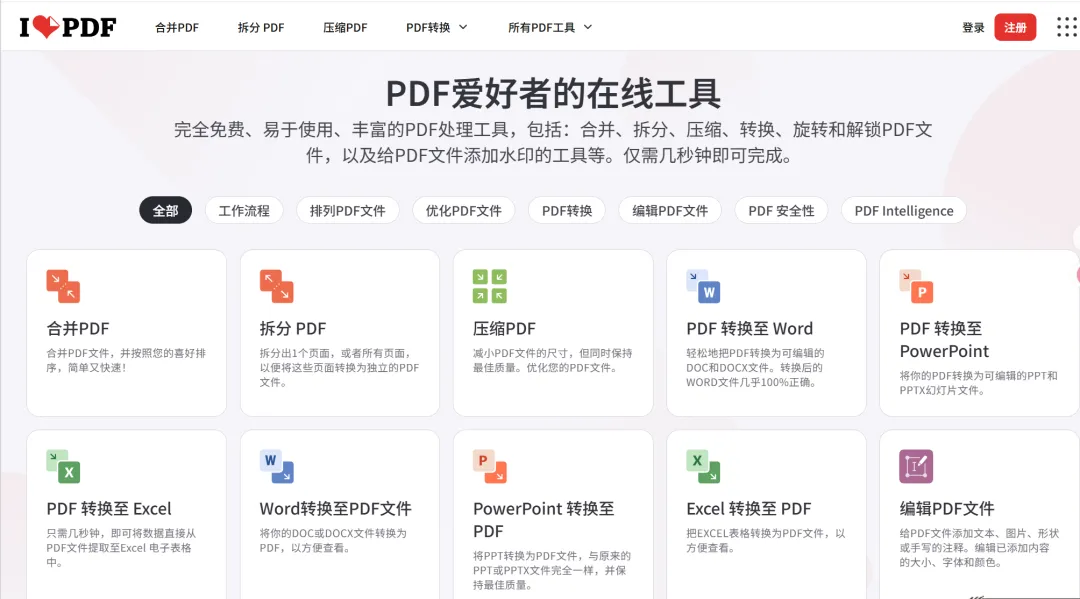
Task: Click the iLovePDF logo
Action: tap(68, 27)
